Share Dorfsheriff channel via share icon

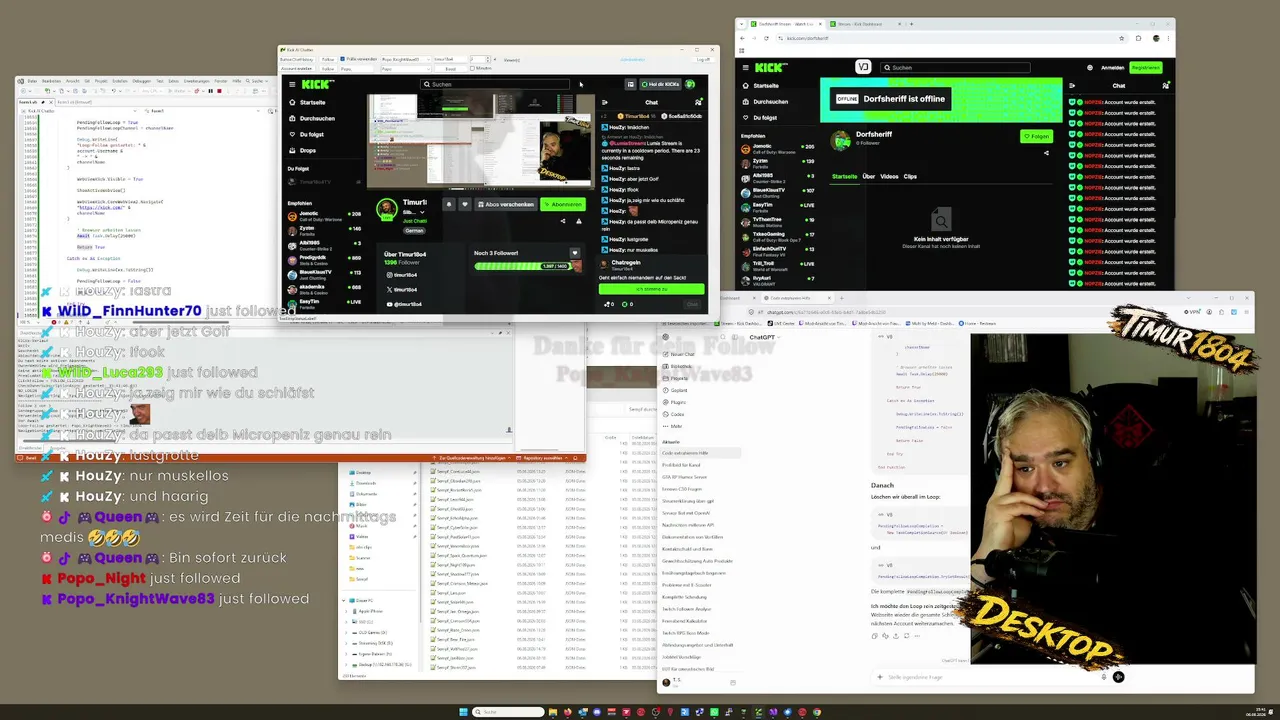click(1046, 153)
